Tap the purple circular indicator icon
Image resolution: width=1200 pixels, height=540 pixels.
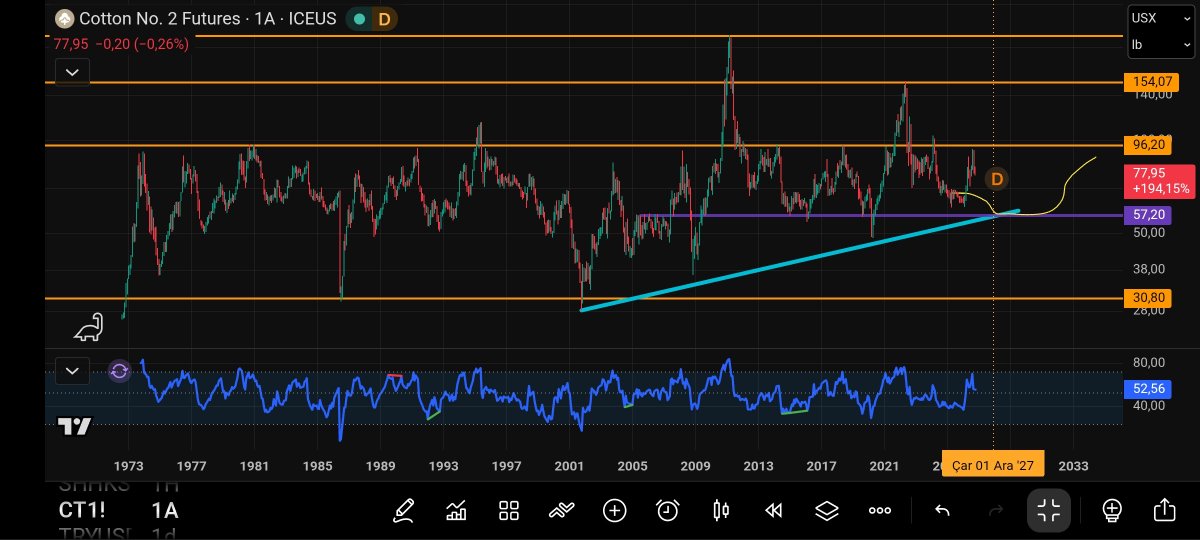pos(119,371)
